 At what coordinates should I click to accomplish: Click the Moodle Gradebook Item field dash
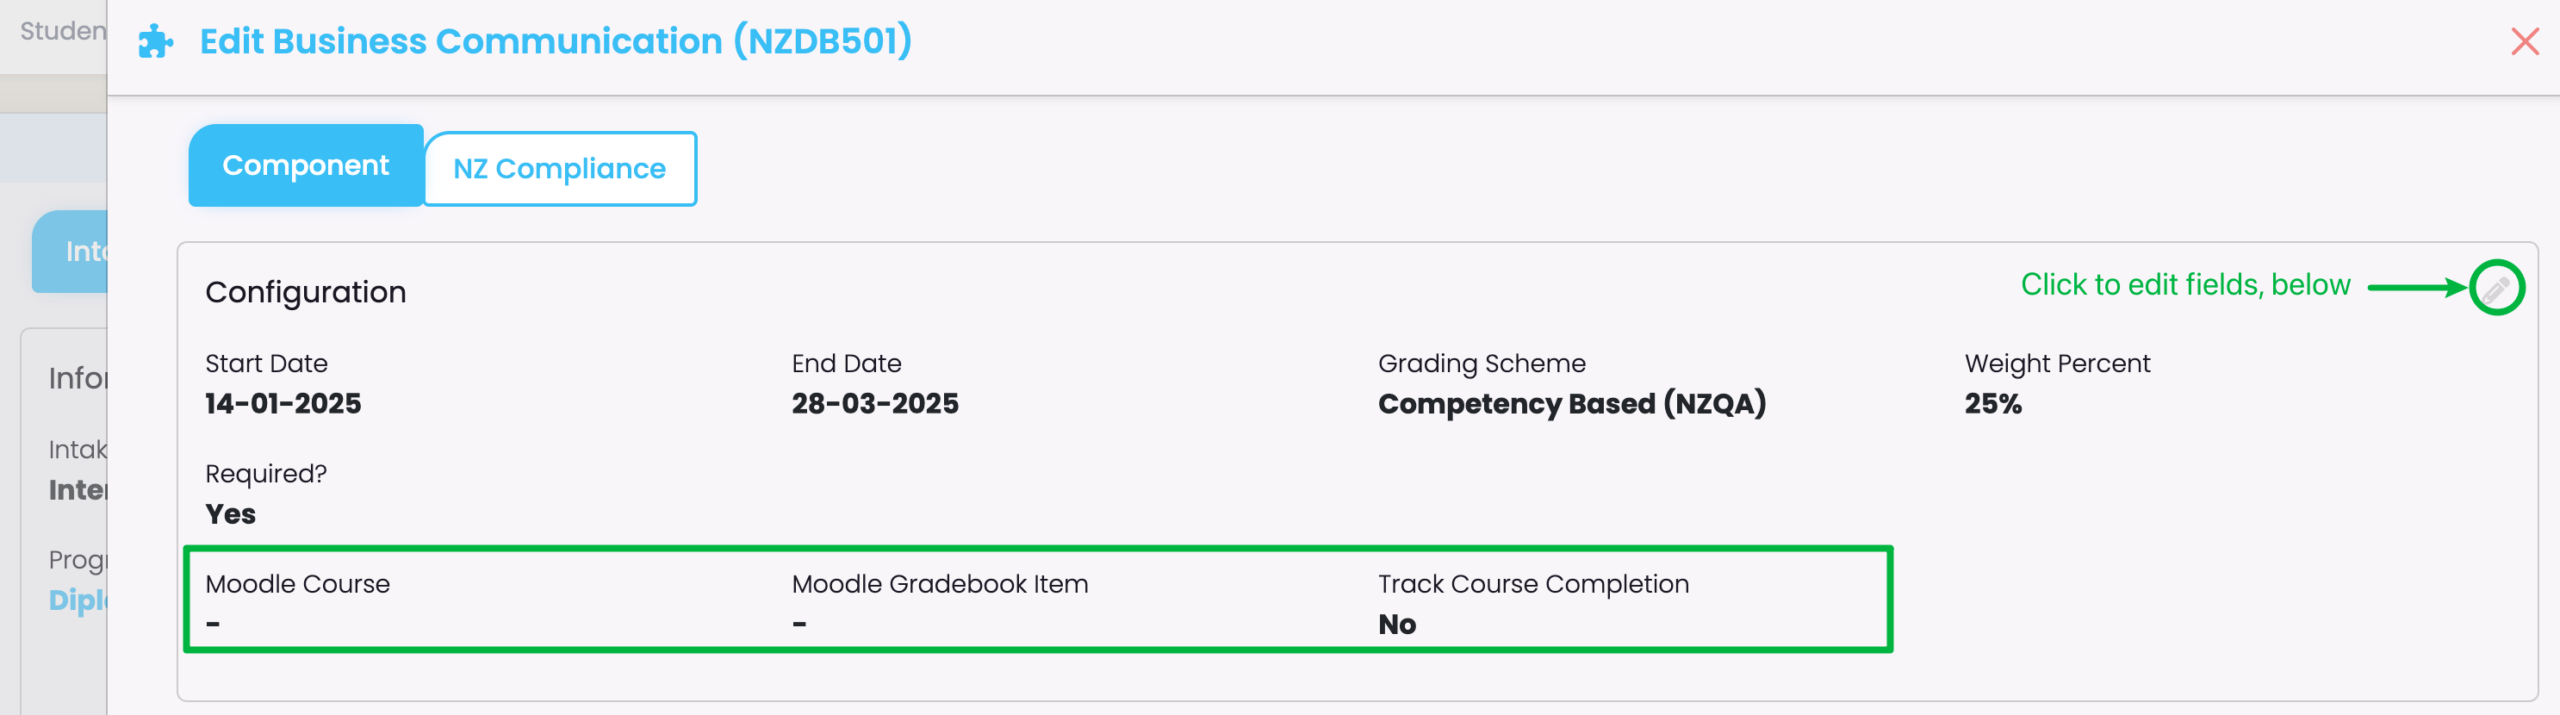[x=799, y=625]
